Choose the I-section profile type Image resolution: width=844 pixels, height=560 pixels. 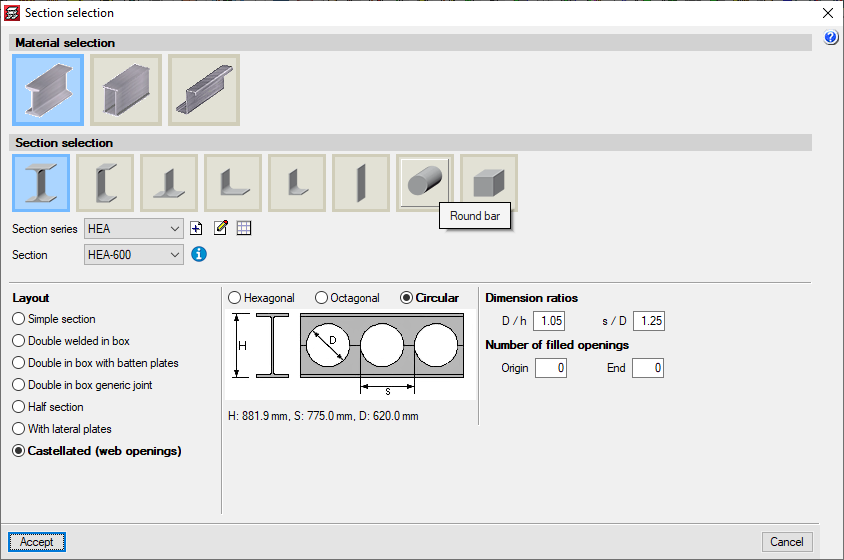[x=41, y=183]
